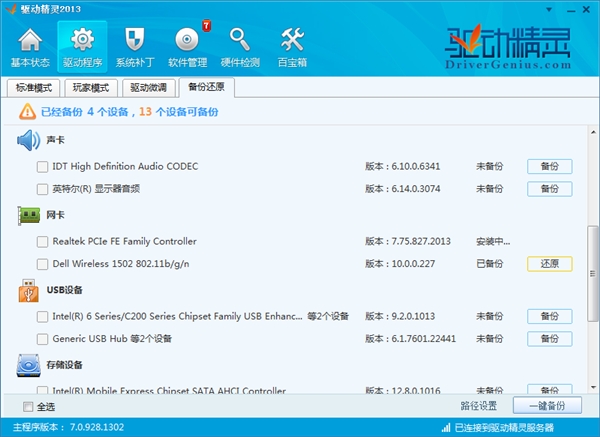The width and height of the screenshot is (600, 437).
Task: Click the 存储设备 disk icon
Action: pos(28,365)
